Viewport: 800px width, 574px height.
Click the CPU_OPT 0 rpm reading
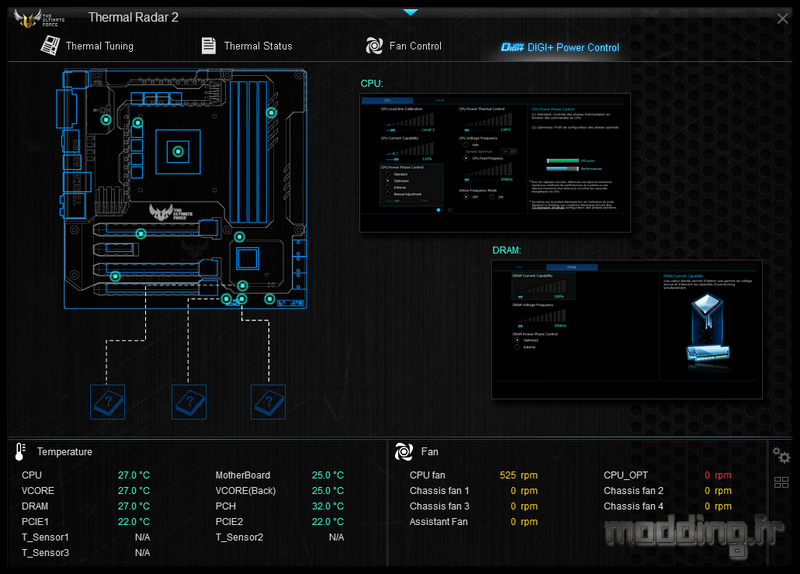pyautogui.click(x=718, y=475)
